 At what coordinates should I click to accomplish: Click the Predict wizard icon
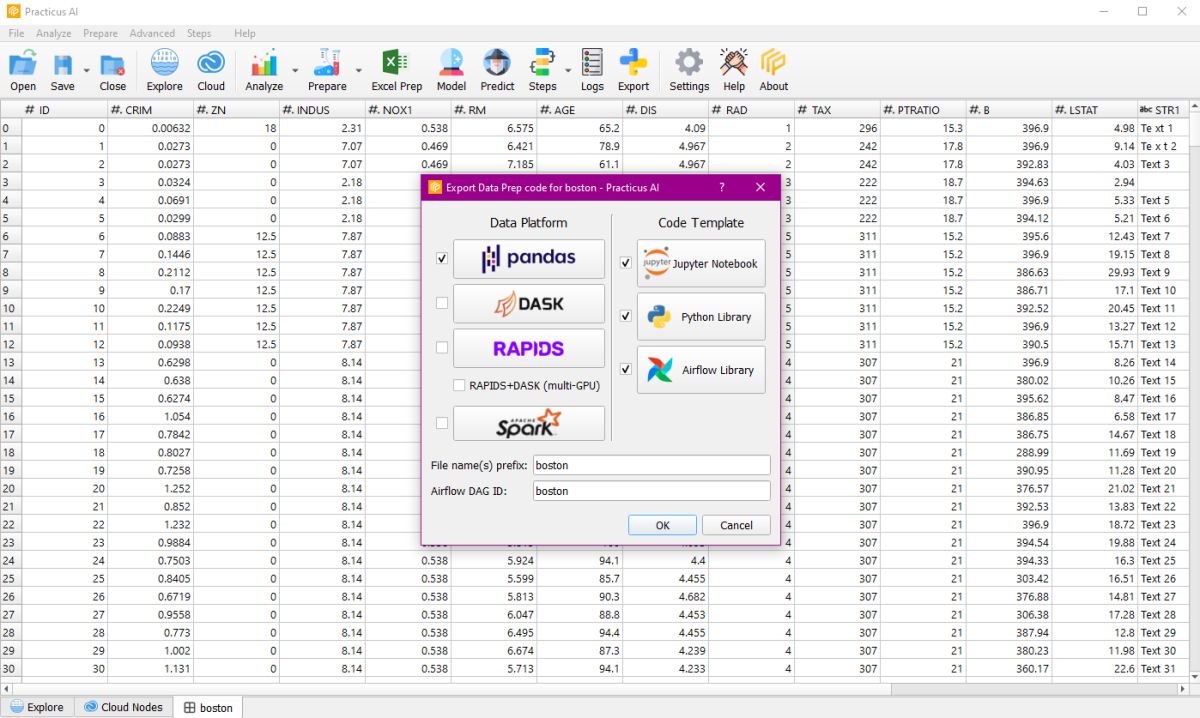pyautogui.click(x=497, y=70)
